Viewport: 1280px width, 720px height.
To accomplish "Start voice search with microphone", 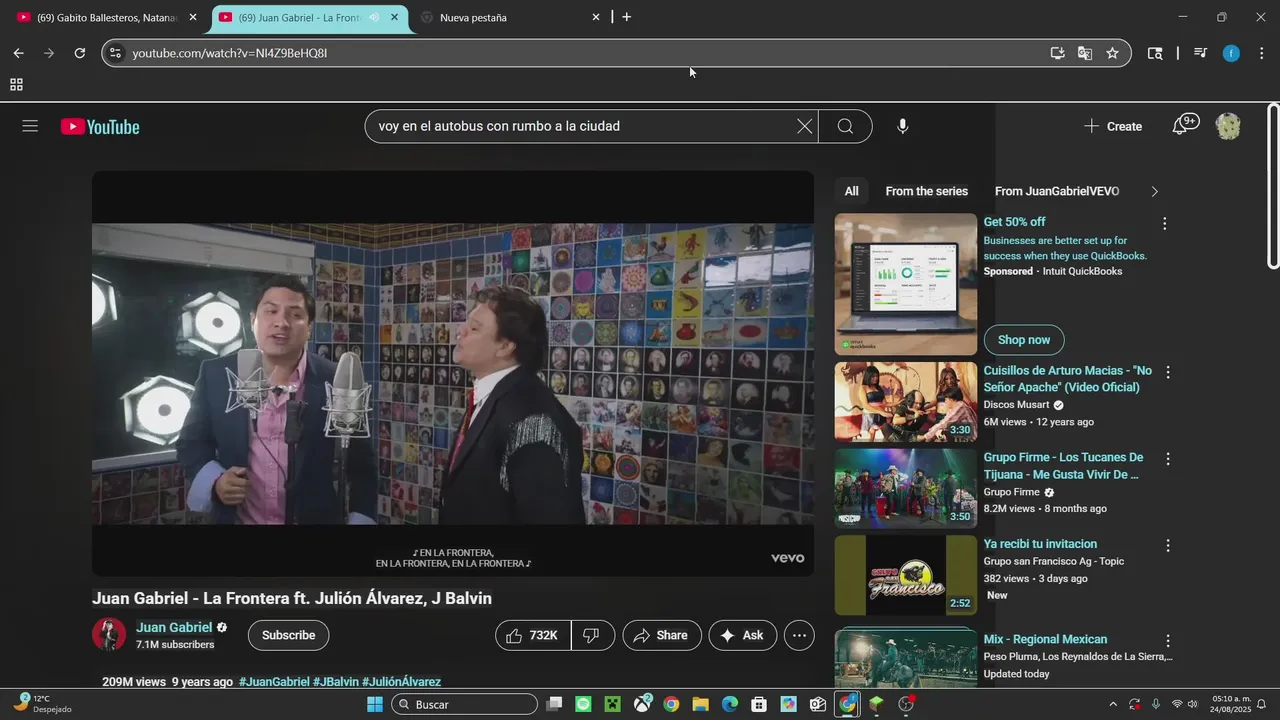I will tap(902, 126).
